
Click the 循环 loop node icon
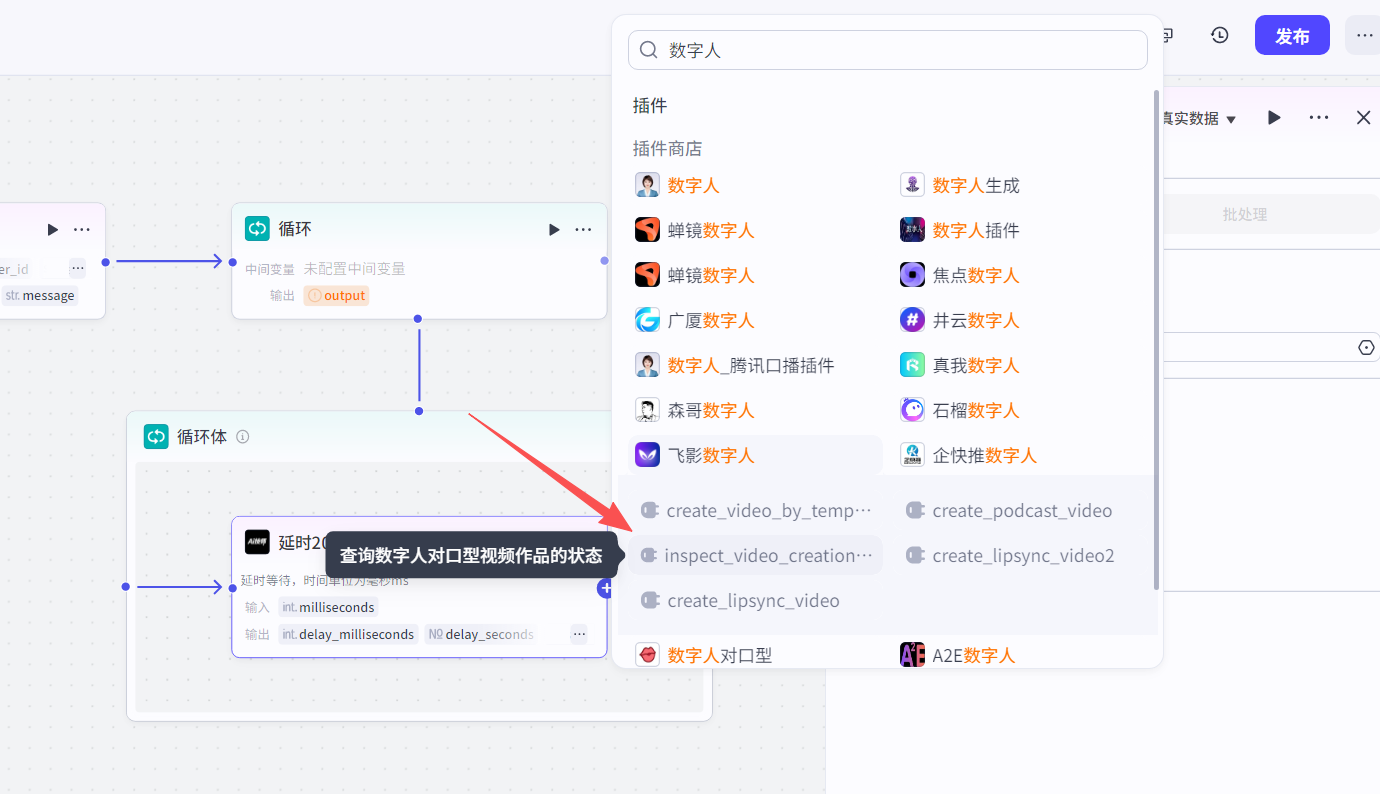point(257,229)
